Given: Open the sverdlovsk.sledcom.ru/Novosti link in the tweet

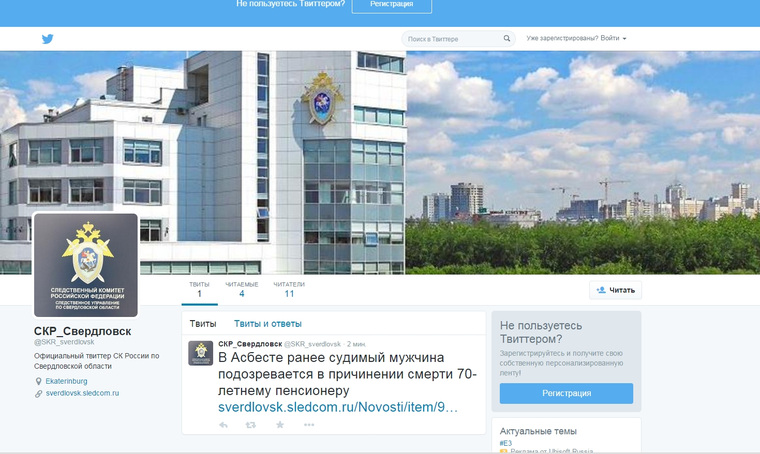Looking at the screenshot, I should click(x=338, y=407).
